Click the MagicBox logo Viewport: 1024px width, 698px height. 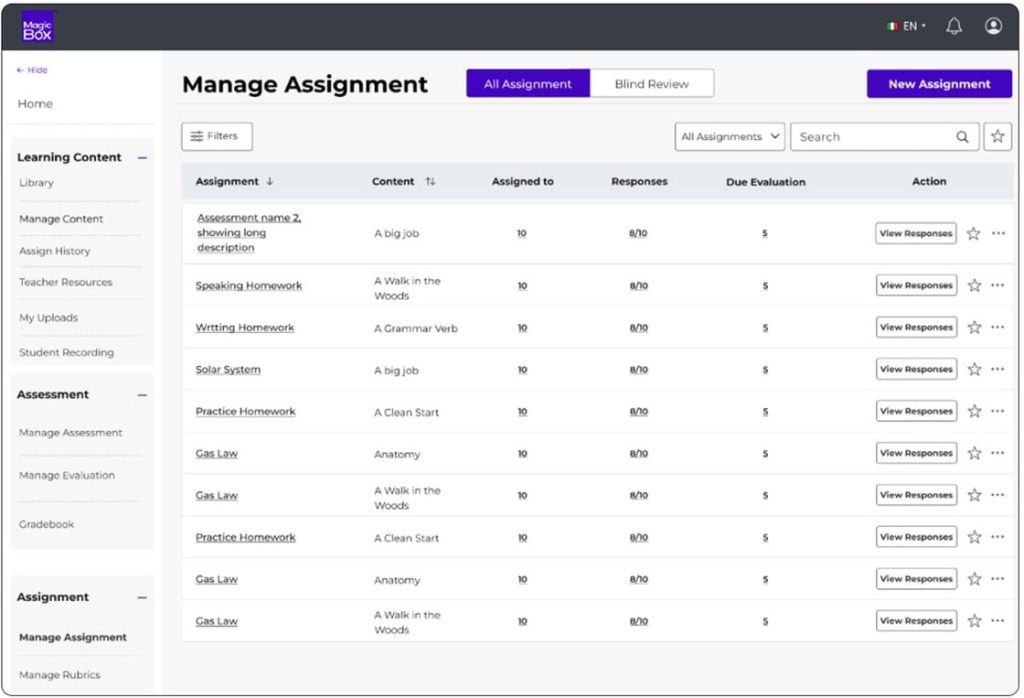38,27
